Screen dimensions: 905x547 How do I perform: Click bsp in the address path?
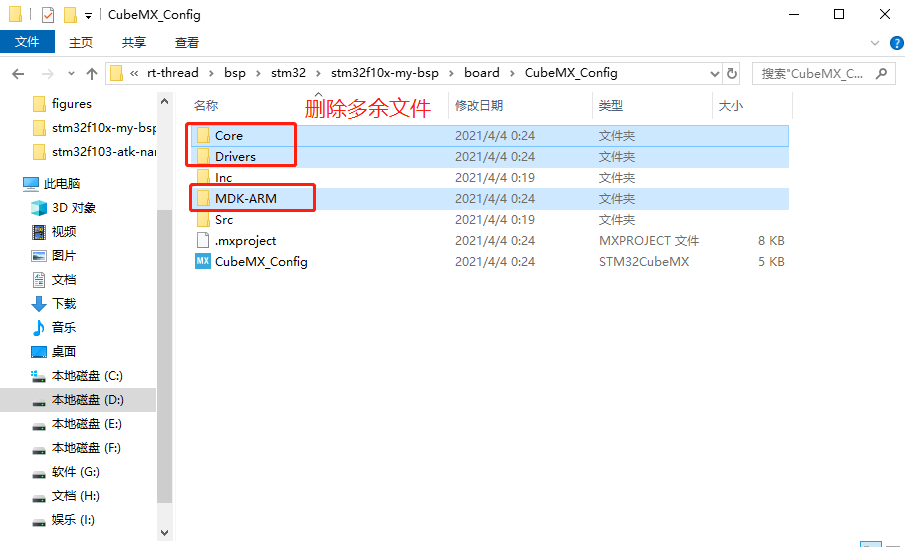[x=235, y=73]
